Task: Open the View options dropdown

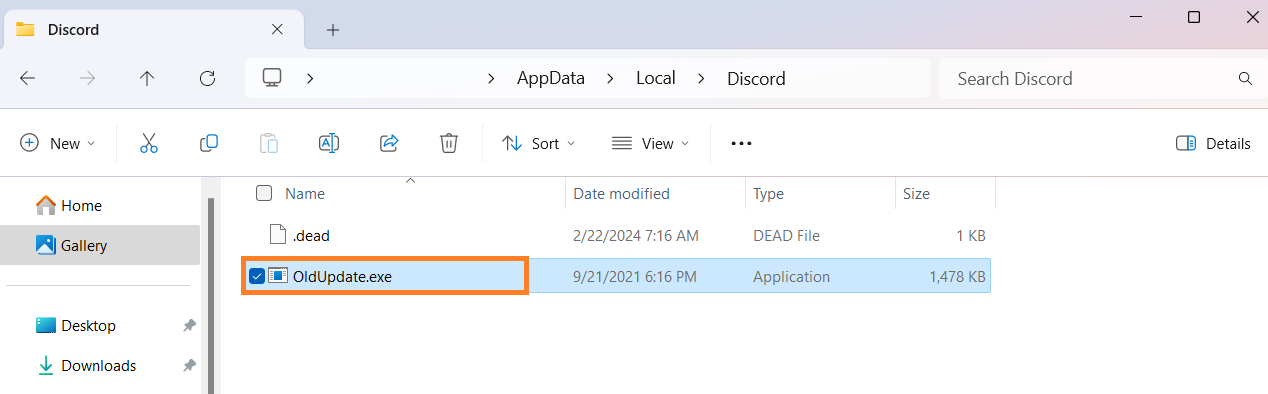Action: pyautogui.click(x=651, y=143)
